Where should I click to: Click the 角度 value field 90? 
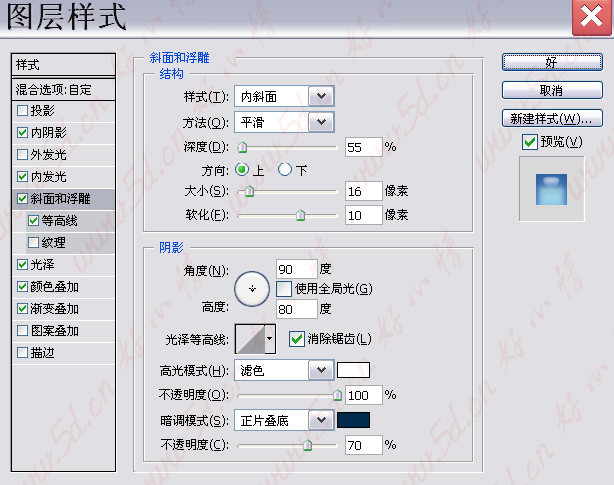click(x=296, y=269)
